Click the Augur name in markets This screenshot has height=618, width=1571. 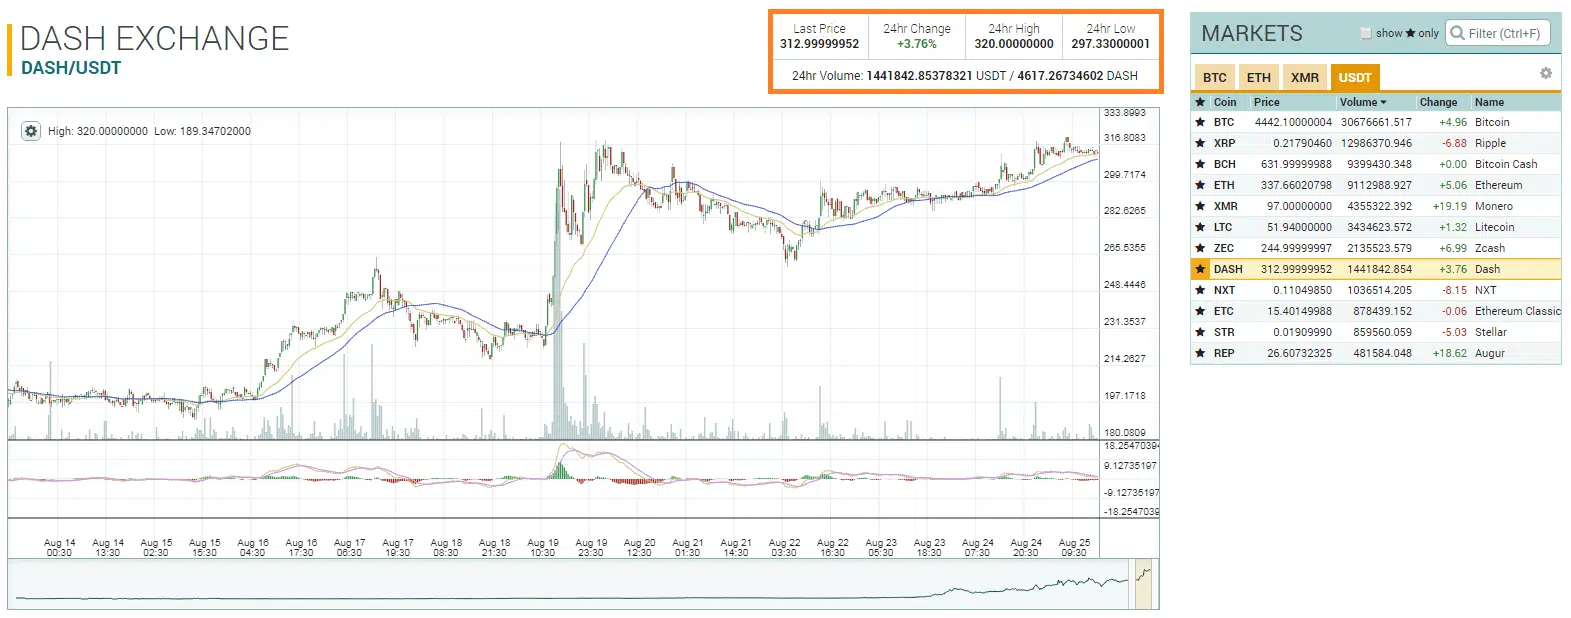[1489, 353]
